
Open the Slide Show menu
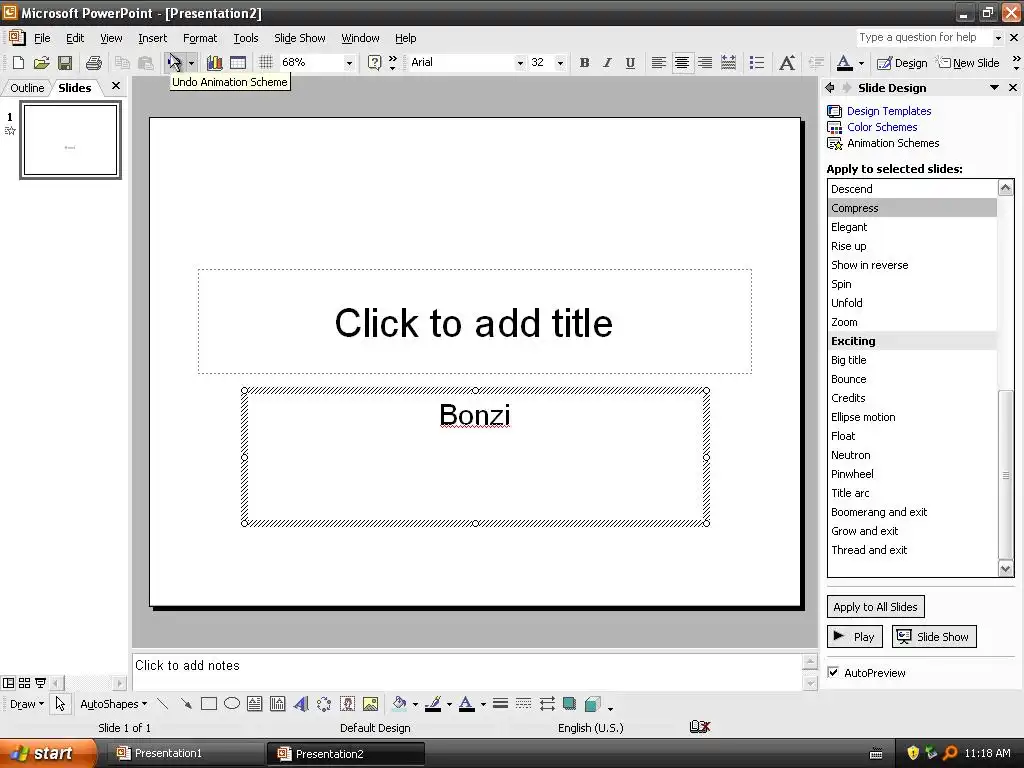(300, 38)
